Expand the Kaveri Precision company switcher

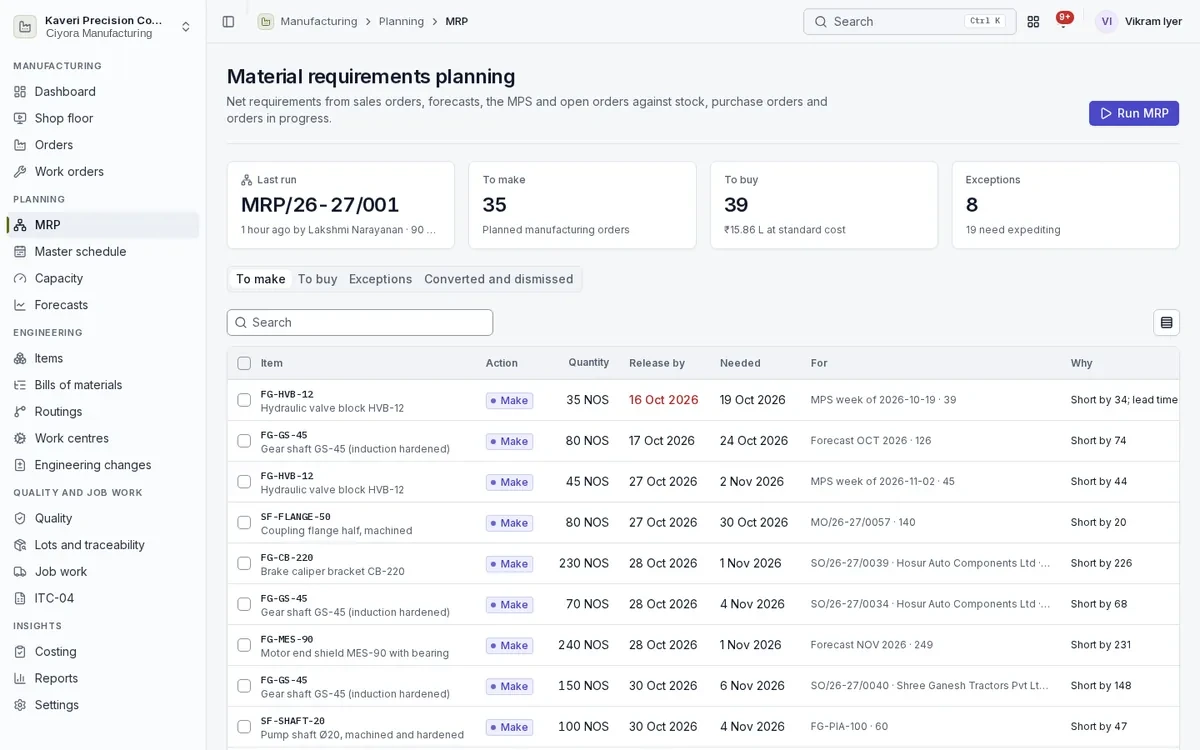pyautogui.click(x=103, y=26)
